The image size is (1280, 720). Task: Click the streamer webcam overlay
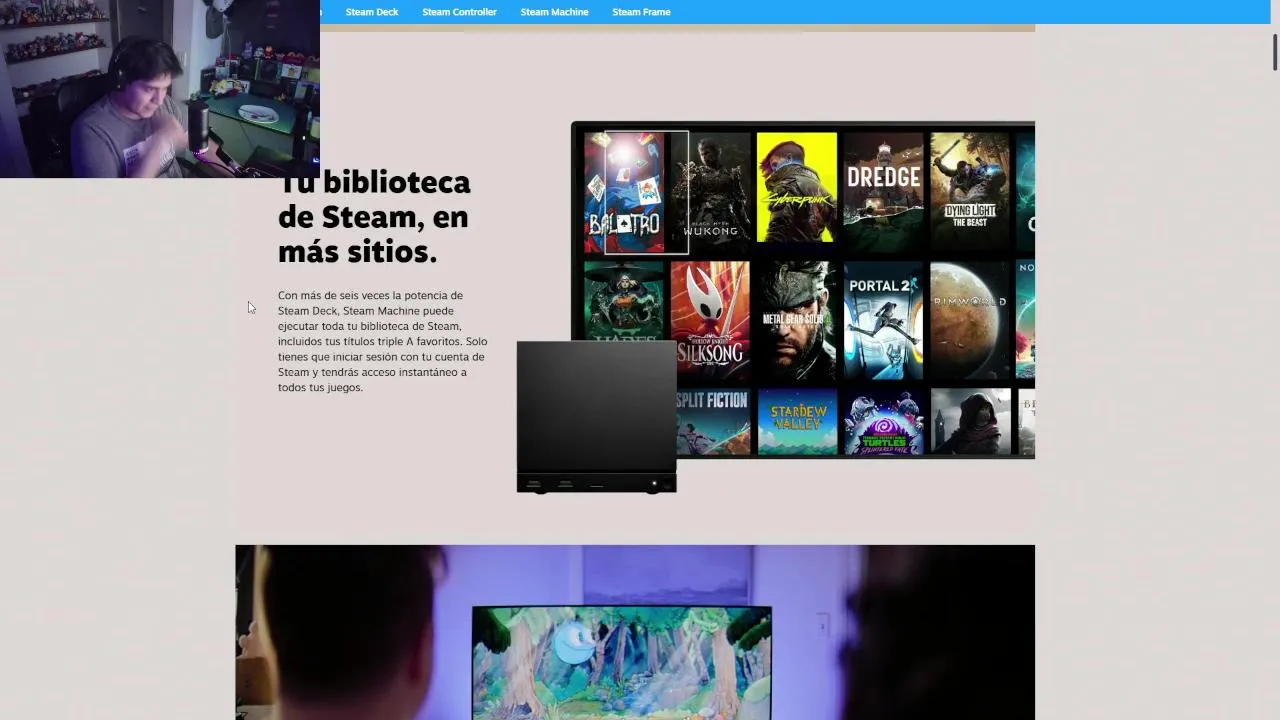pos(160,89)
